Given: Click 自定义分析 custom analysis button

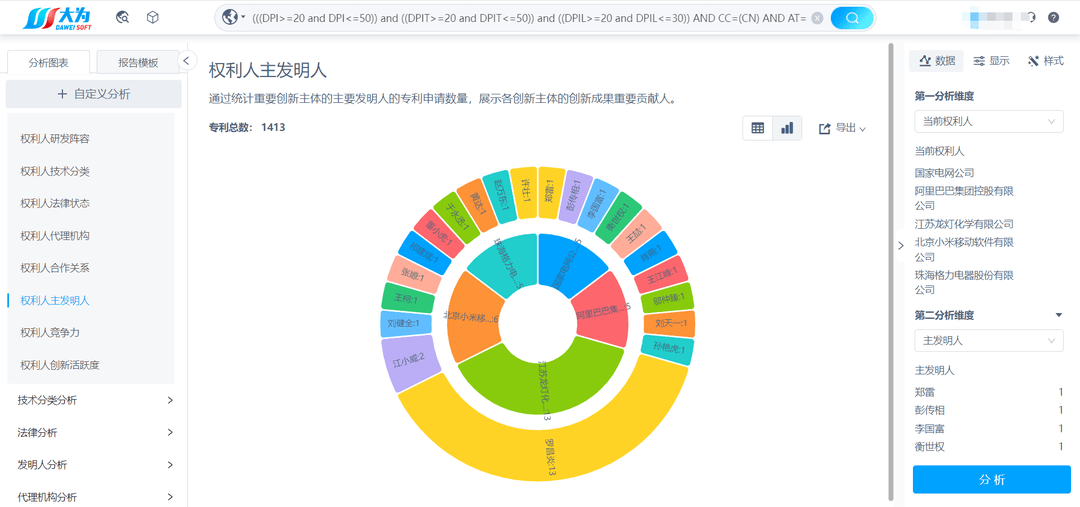Looking at the screenshot, I should point(94,94).
